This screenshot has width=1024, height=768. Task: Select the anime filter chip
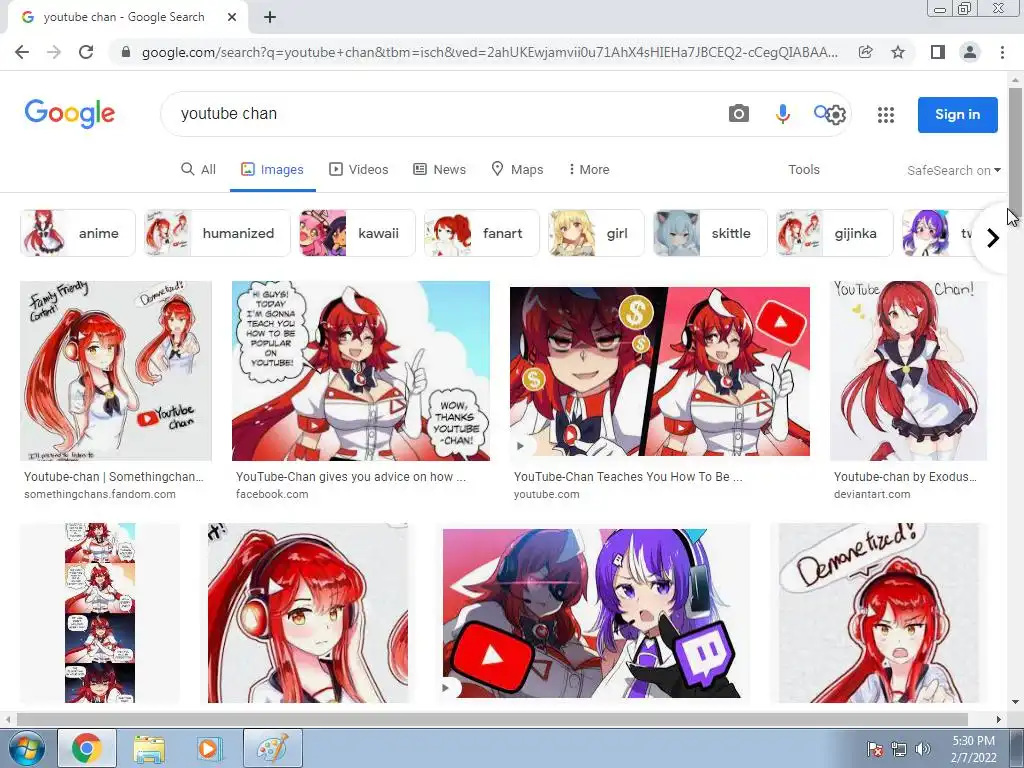tap(78, 233)
